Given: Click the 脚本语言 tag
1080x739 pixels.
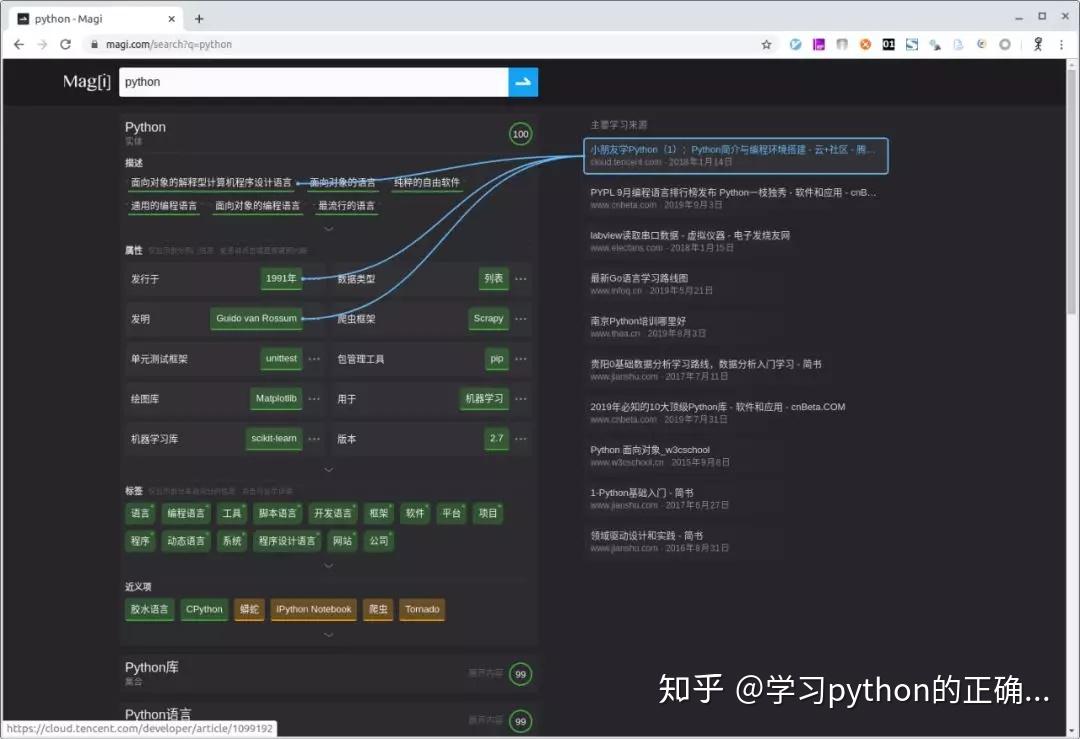Looking at the screenshot, I should pyautogui.click(x=278, y=513).
